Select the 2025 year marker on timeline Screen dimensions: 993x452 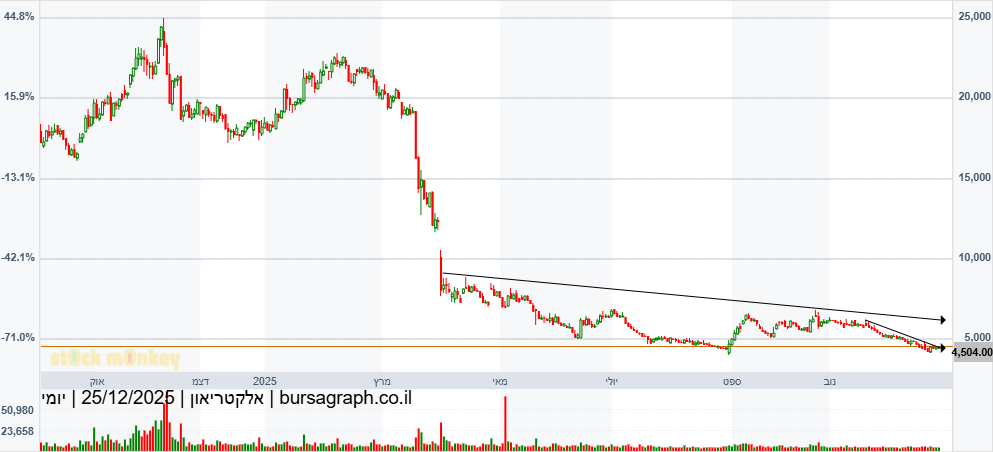pos(265,381)
